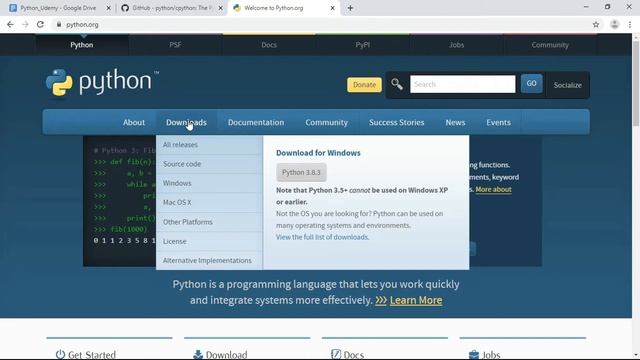
Task: Select the PyPI top meta tab
Action: point(362,45)
